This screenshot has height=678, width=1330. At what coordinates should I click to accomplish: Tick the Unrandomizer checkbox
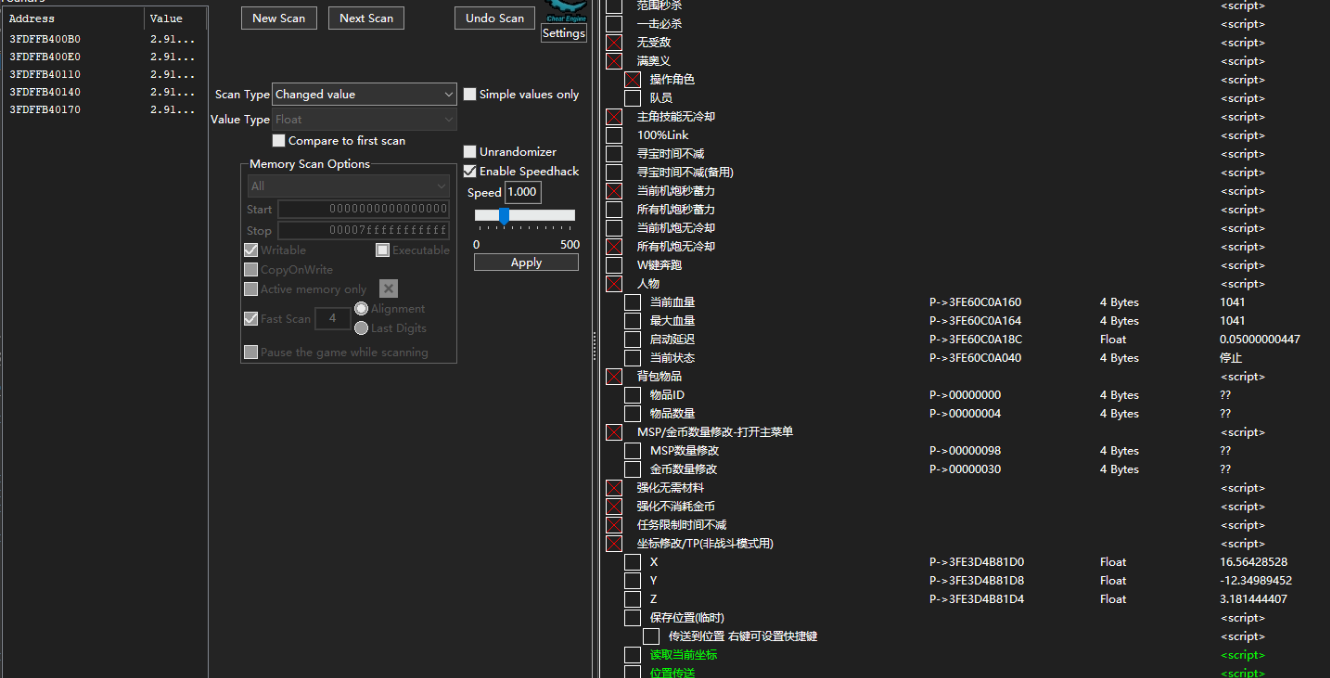pos(470,152)
